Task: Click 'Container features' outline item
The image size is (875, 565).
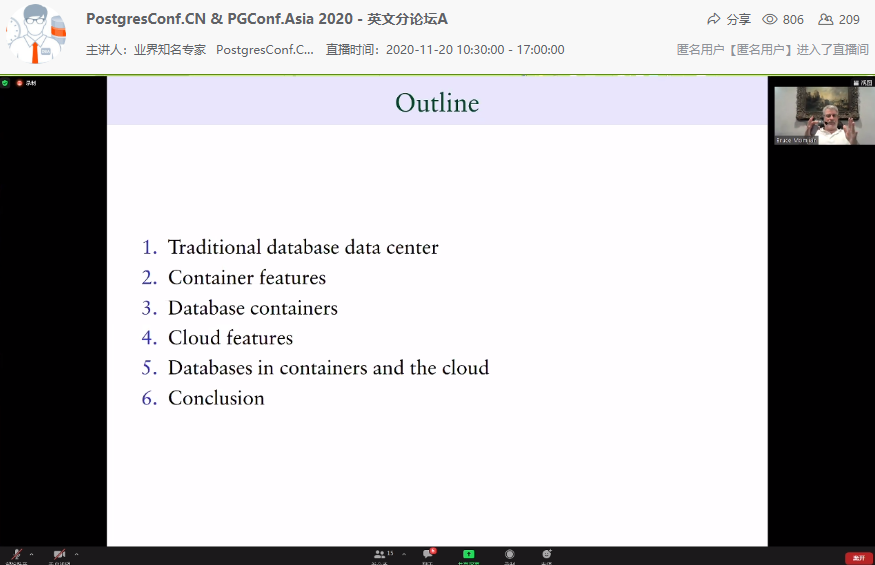Action: click(x=247, y=277)
